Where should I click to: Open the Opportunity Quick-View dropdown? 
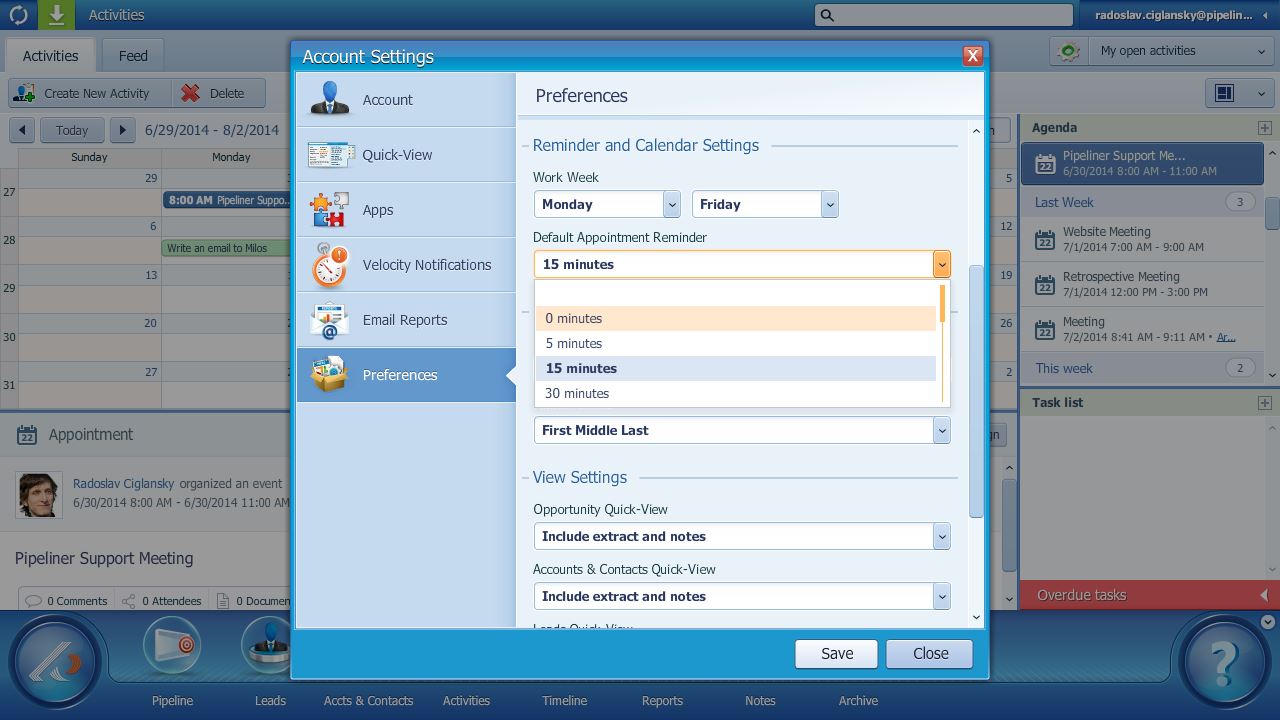(x=742, y=536)
